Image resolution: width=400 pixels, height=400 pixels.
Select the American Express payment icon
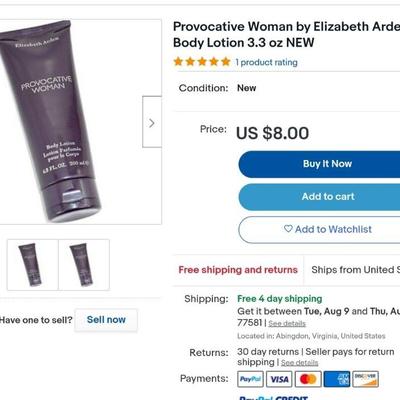[x=337, y=379]
